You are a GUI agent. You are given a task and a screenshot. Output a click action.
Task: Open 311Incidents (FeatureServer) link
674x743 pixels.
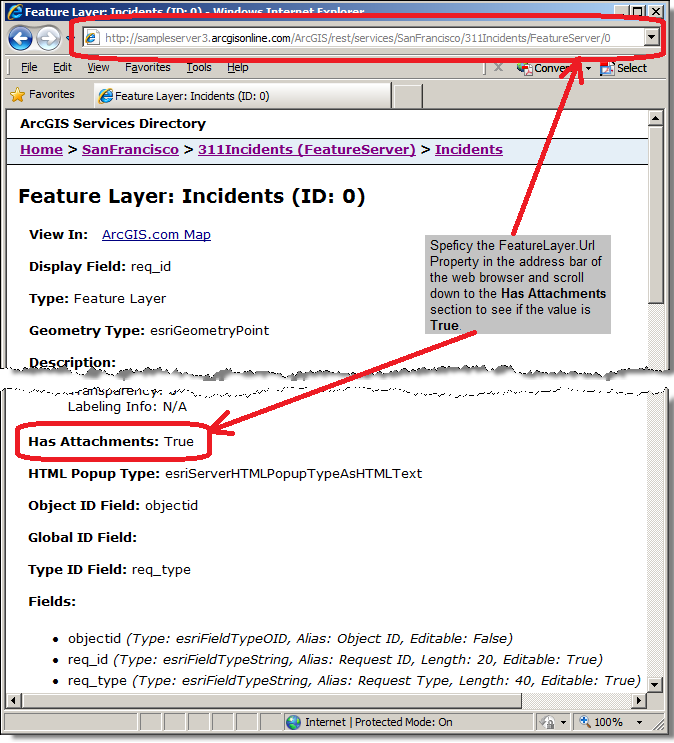(x=307, y=150)
